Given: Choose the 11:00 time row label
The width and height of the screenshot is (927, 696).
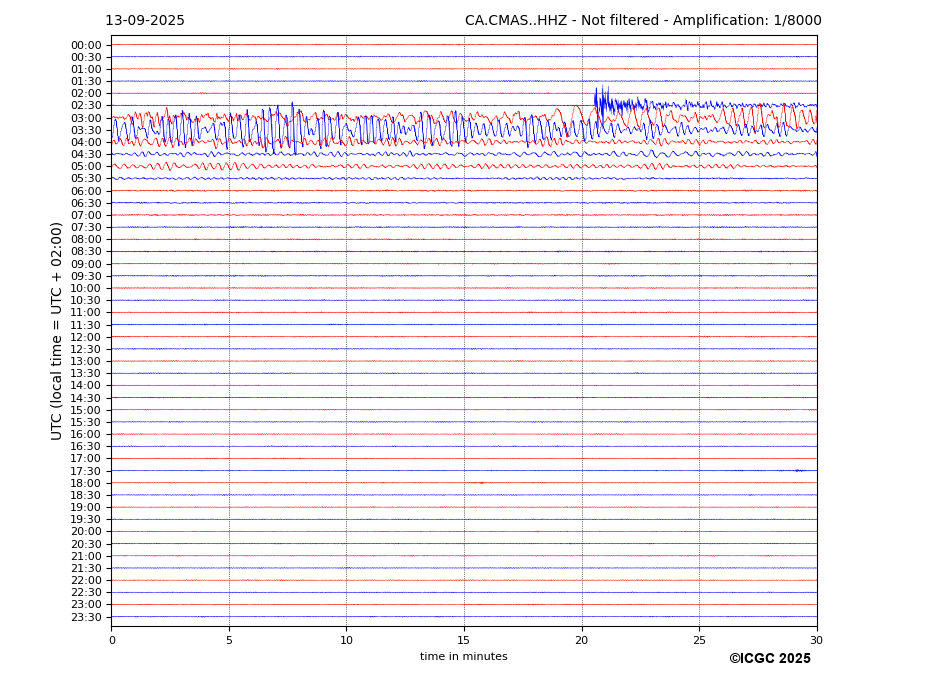Looking at the screenshot, I should coord(86,313).
